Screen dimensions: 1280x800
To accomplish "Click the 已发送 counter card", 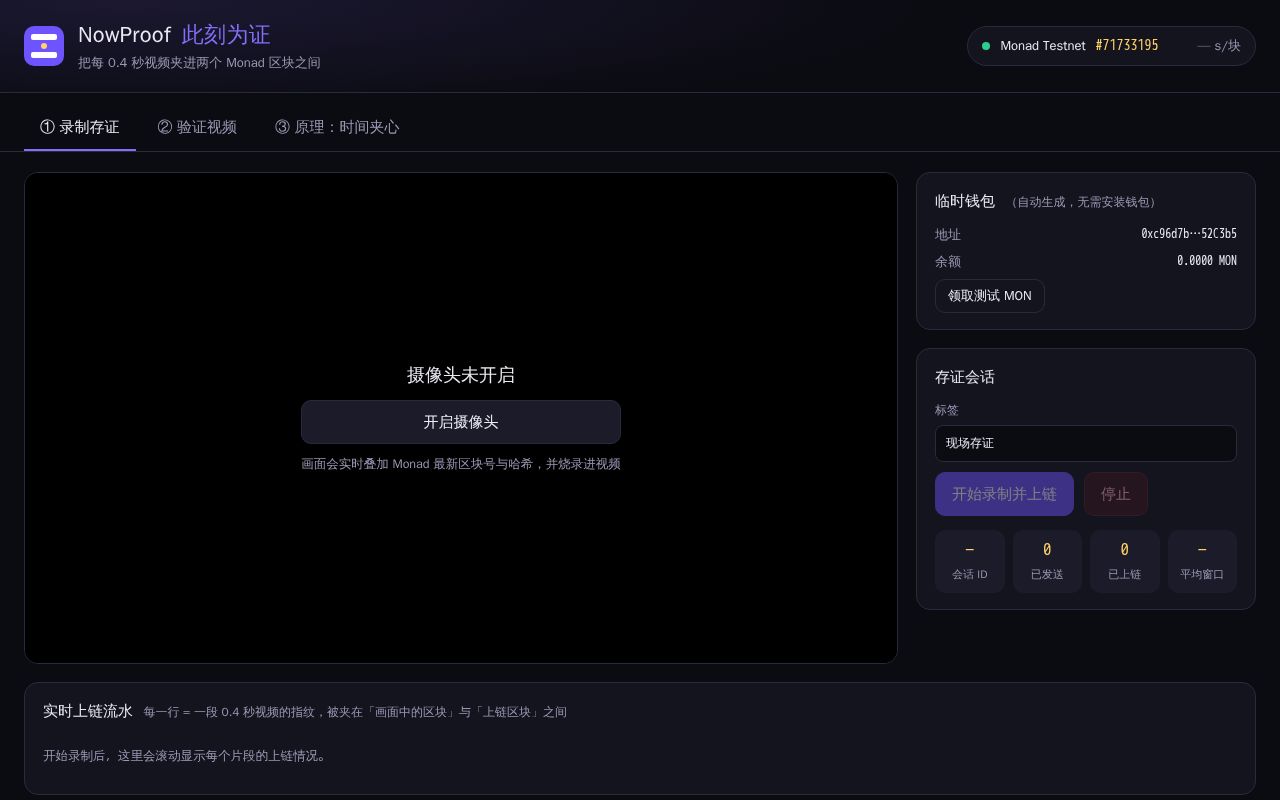I will point(1047,561).
